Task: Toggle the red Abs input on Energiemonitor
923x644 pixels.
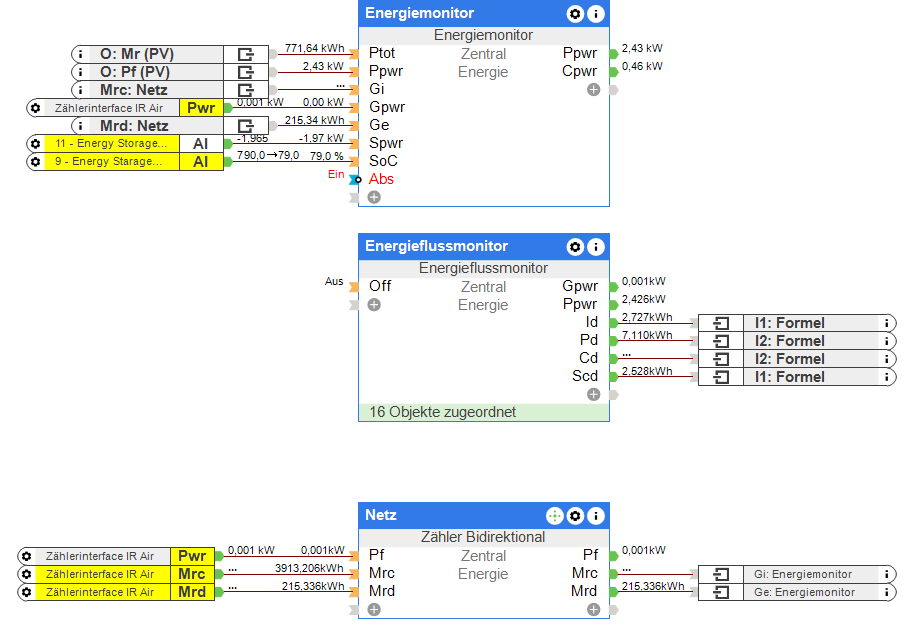Action: pos(381,179)
